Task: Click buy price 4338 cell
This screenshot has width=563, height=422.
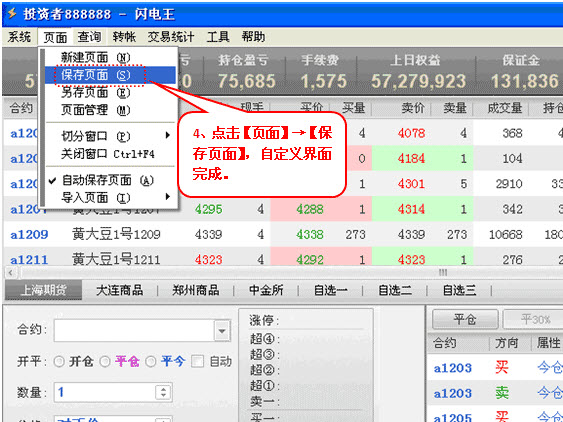Action: pos(310,235)
